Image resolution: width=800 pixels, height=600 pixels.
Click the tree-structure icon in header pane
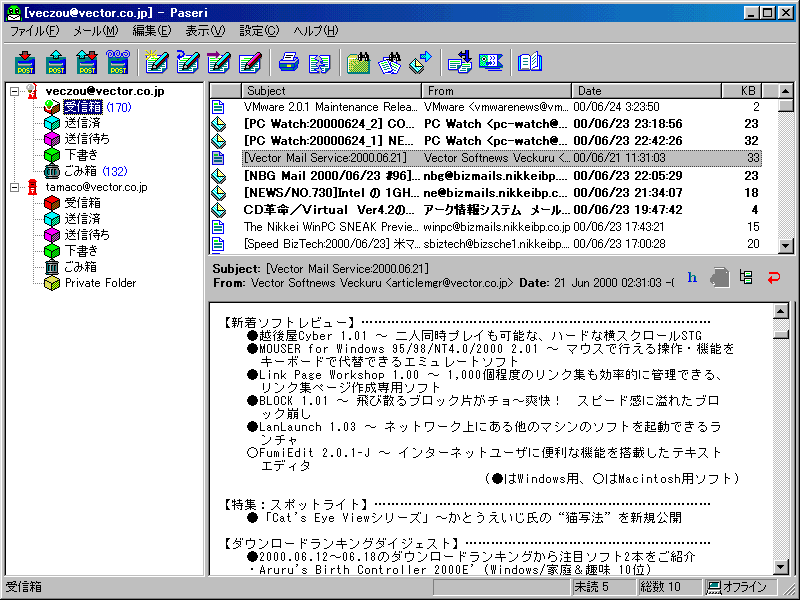746,277
